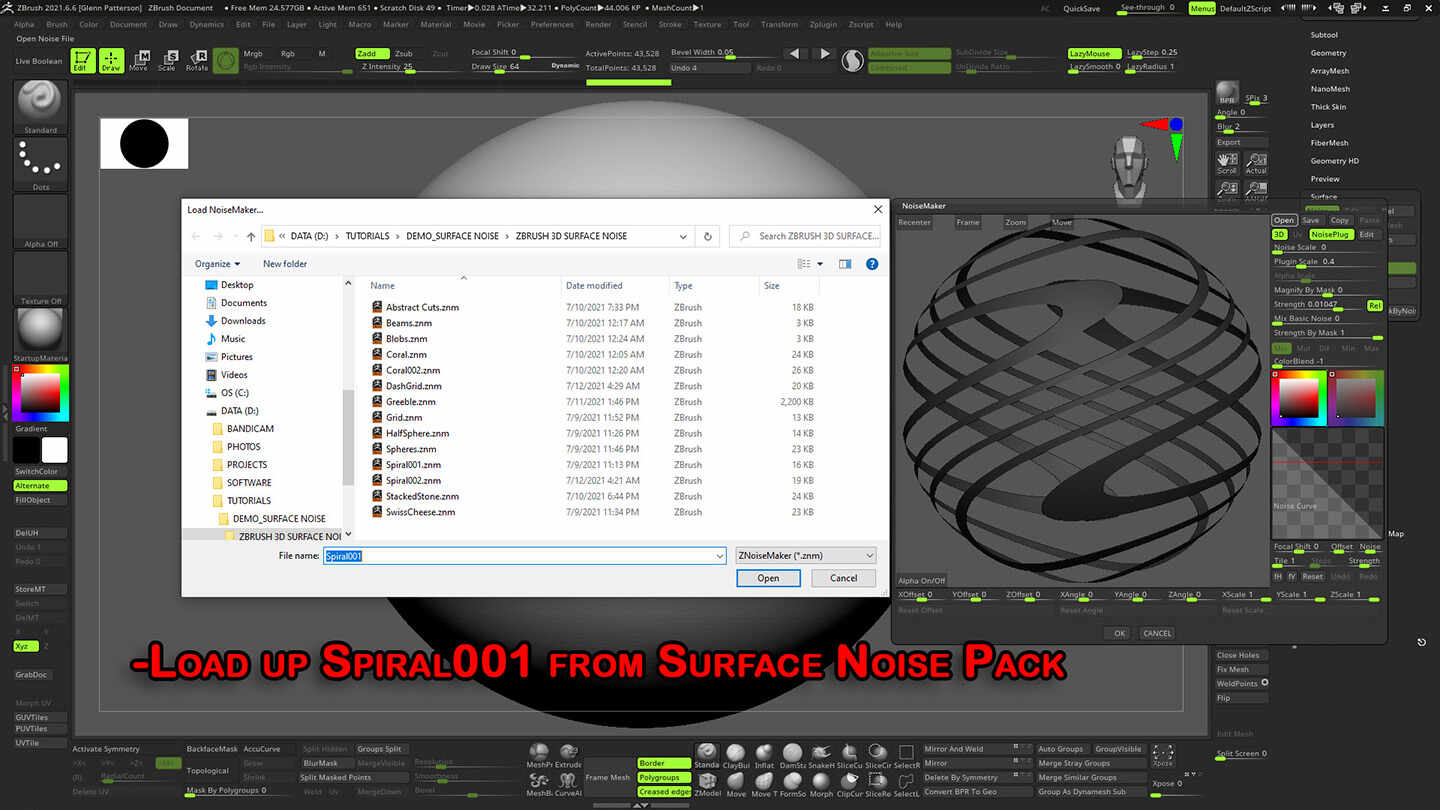Disable the Polygroups display toggle
The height and width of the screenshot is (810, 1440).
pos(664,777)
